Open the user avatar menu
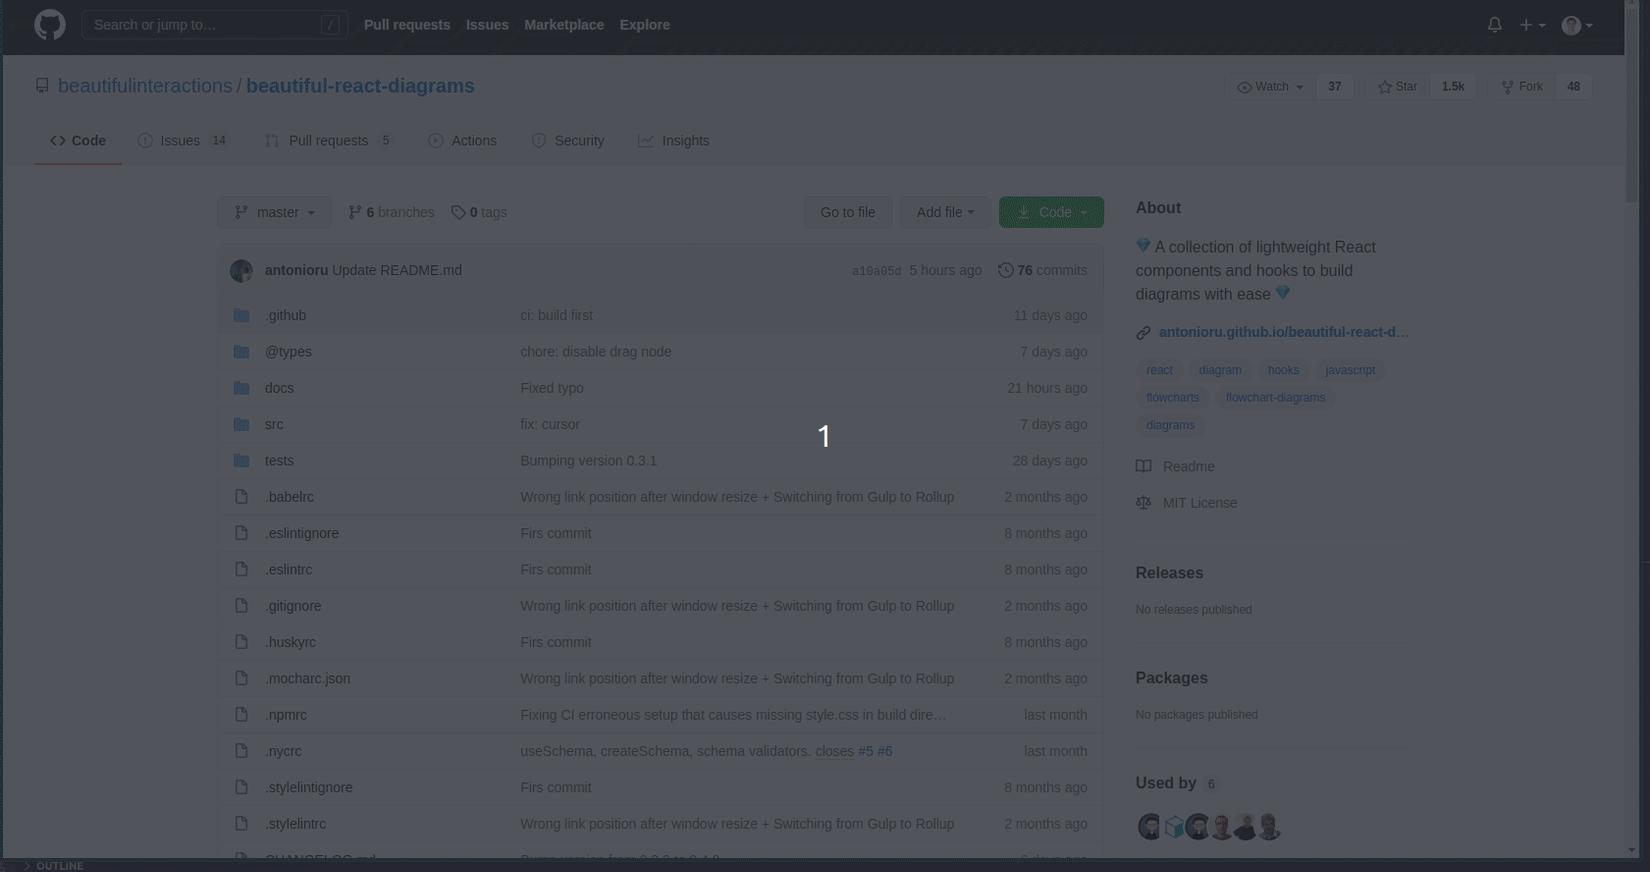The height and width of the screenshot is (872, 1650). (1577, 25)
